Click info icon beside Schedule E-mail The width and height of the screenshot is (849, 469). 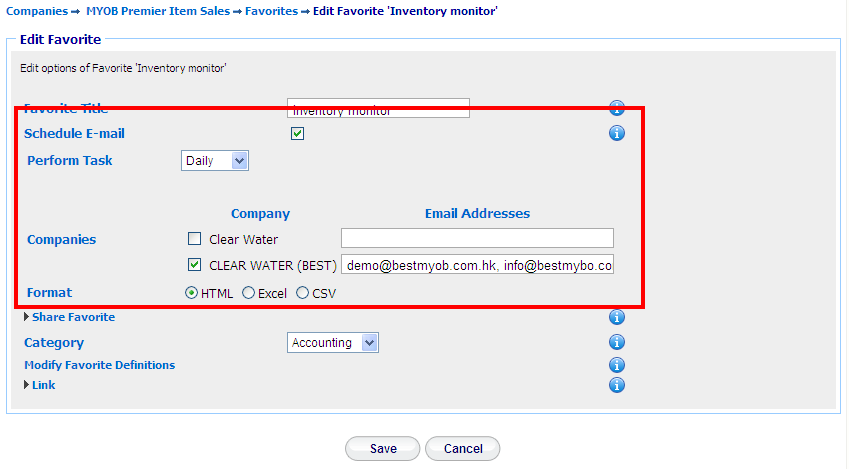tap(616, 133)
